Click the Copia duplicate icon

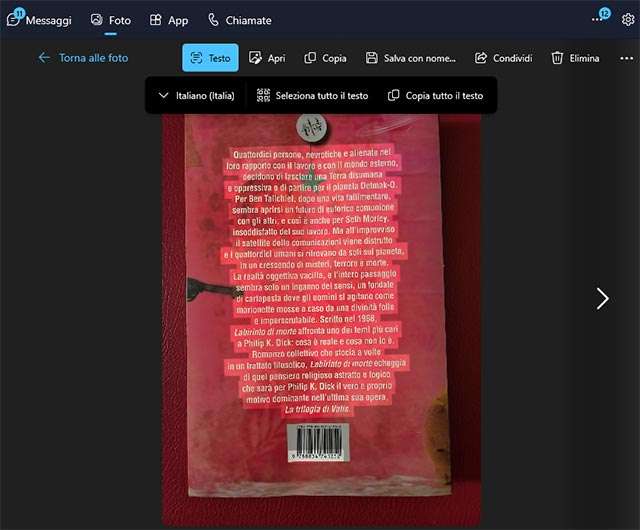(310, 58)
